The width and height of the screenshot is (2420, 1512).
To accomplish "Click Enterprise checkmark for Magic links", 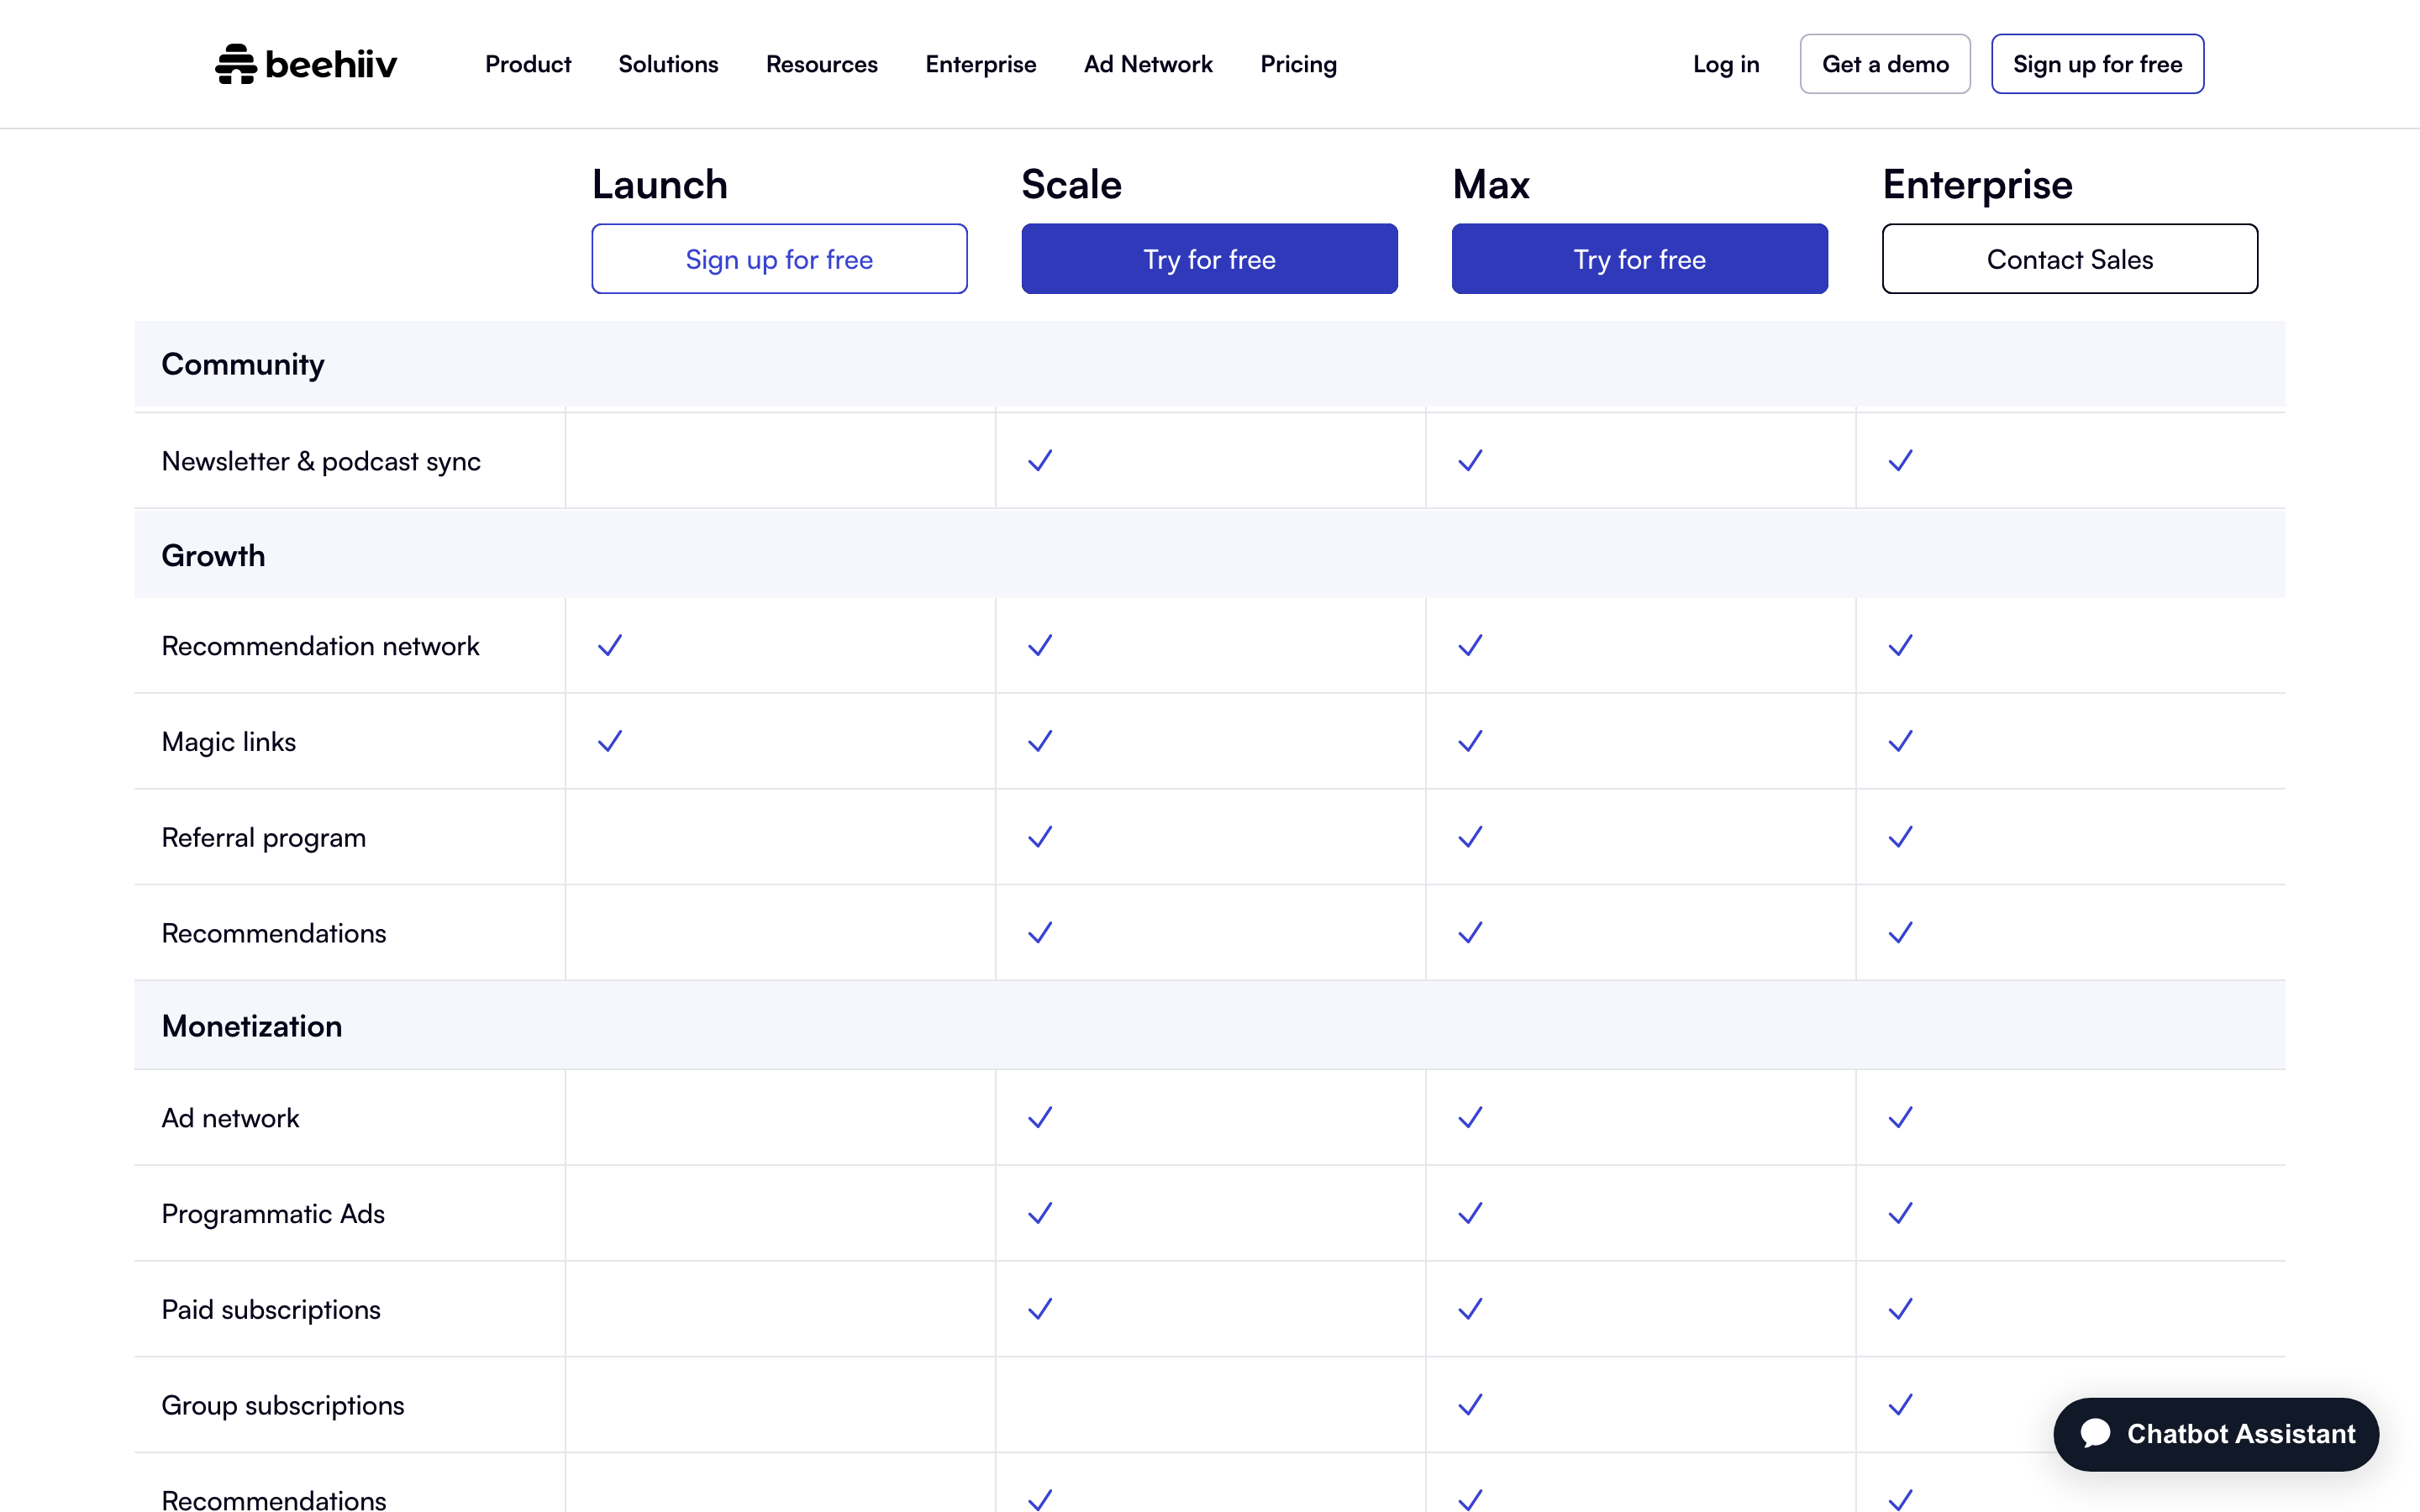I will [1900, 741].
